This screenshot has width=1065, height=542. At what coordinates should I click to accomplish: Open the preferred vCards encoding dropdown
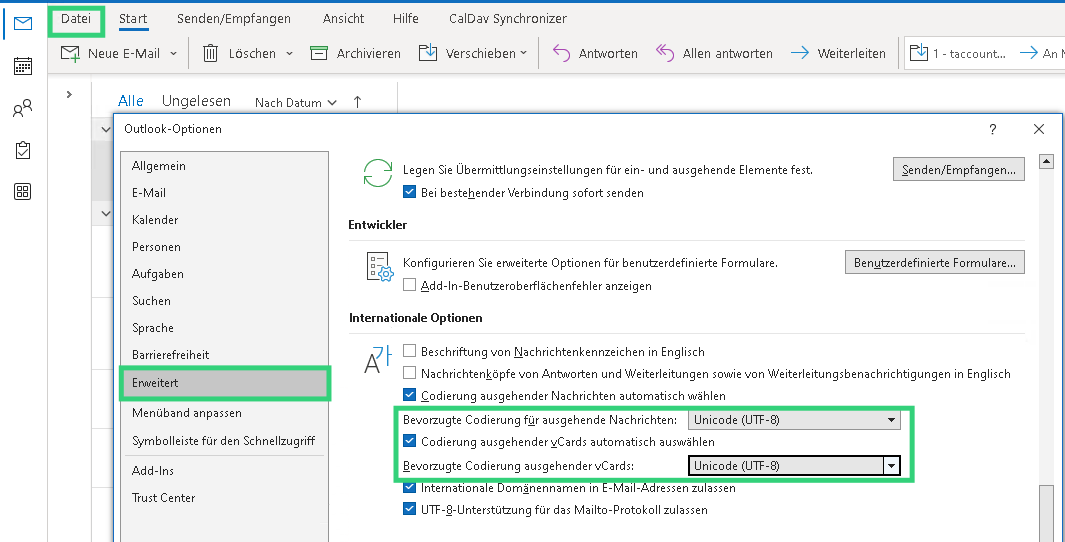tap(890, 466)
